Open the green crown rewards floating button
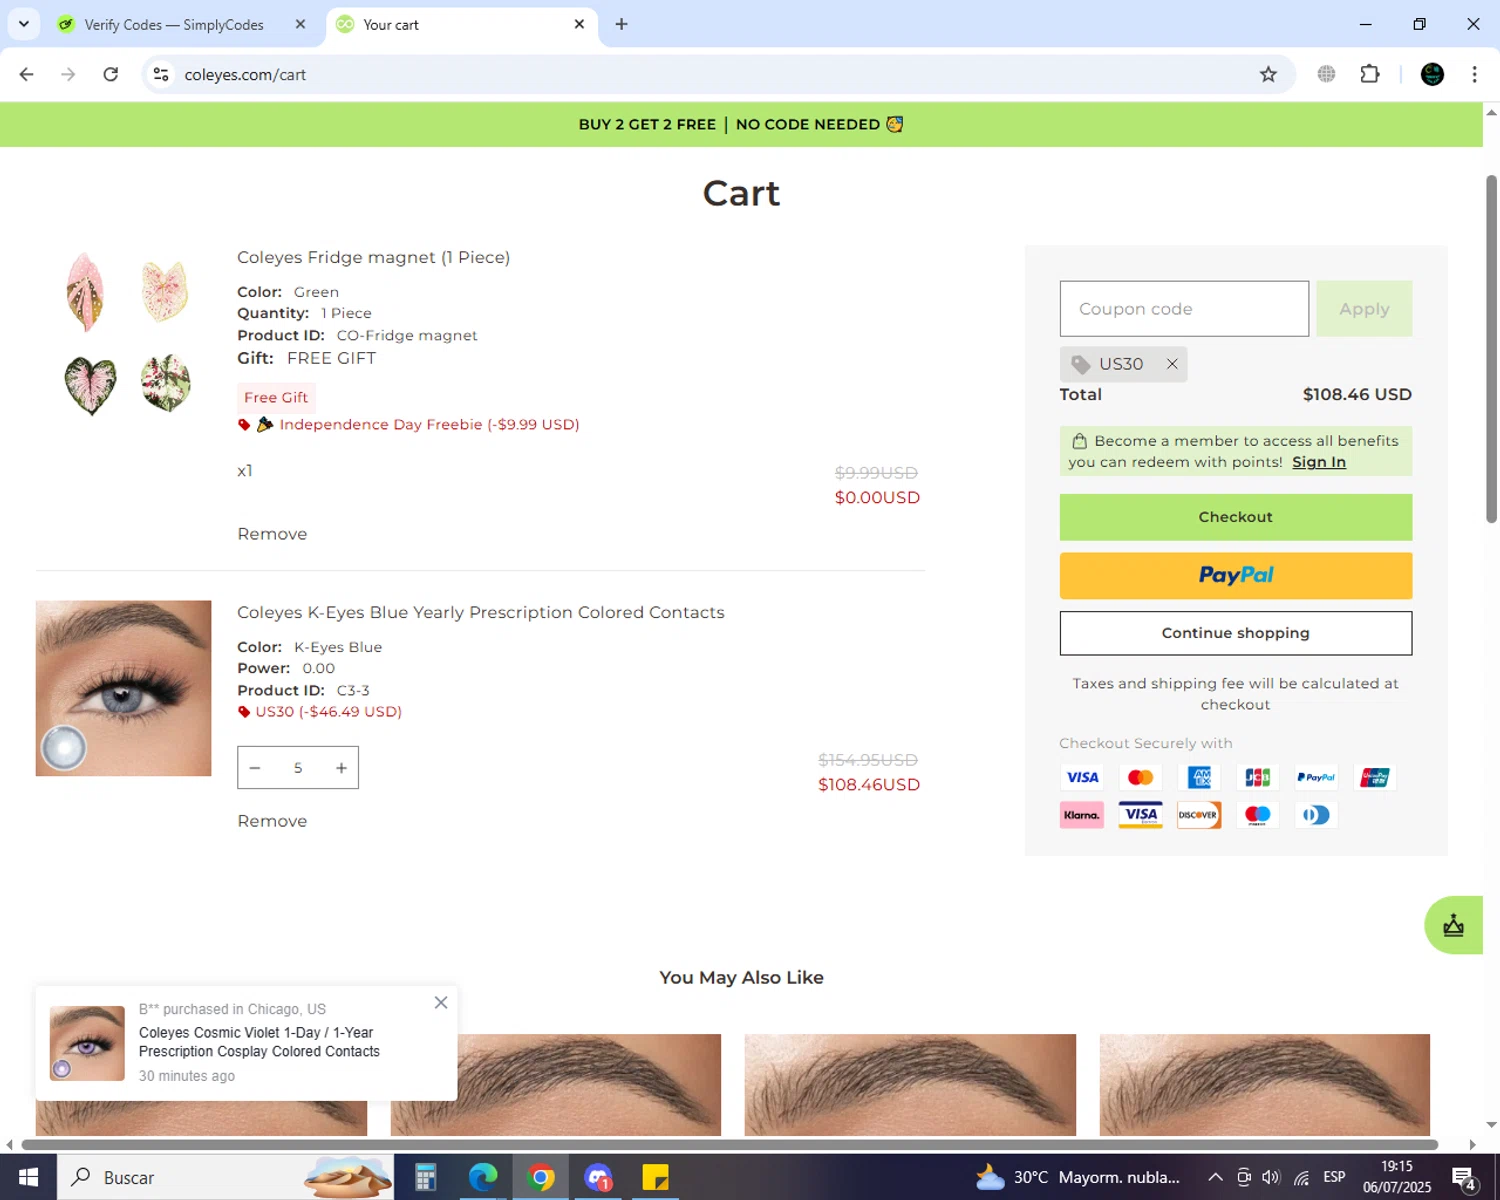Viewport: 1500px width, 1200px height. (x=1454, y=925)
